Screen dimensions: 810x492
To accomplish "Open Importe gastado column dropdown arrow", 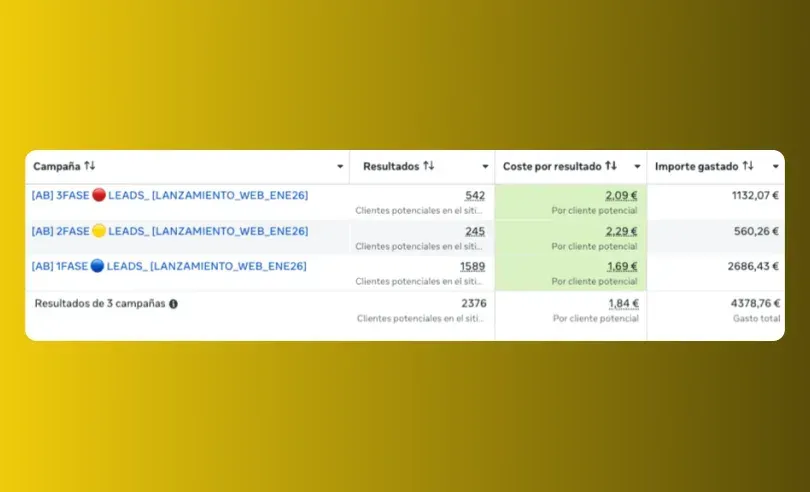I will [775, 166].
